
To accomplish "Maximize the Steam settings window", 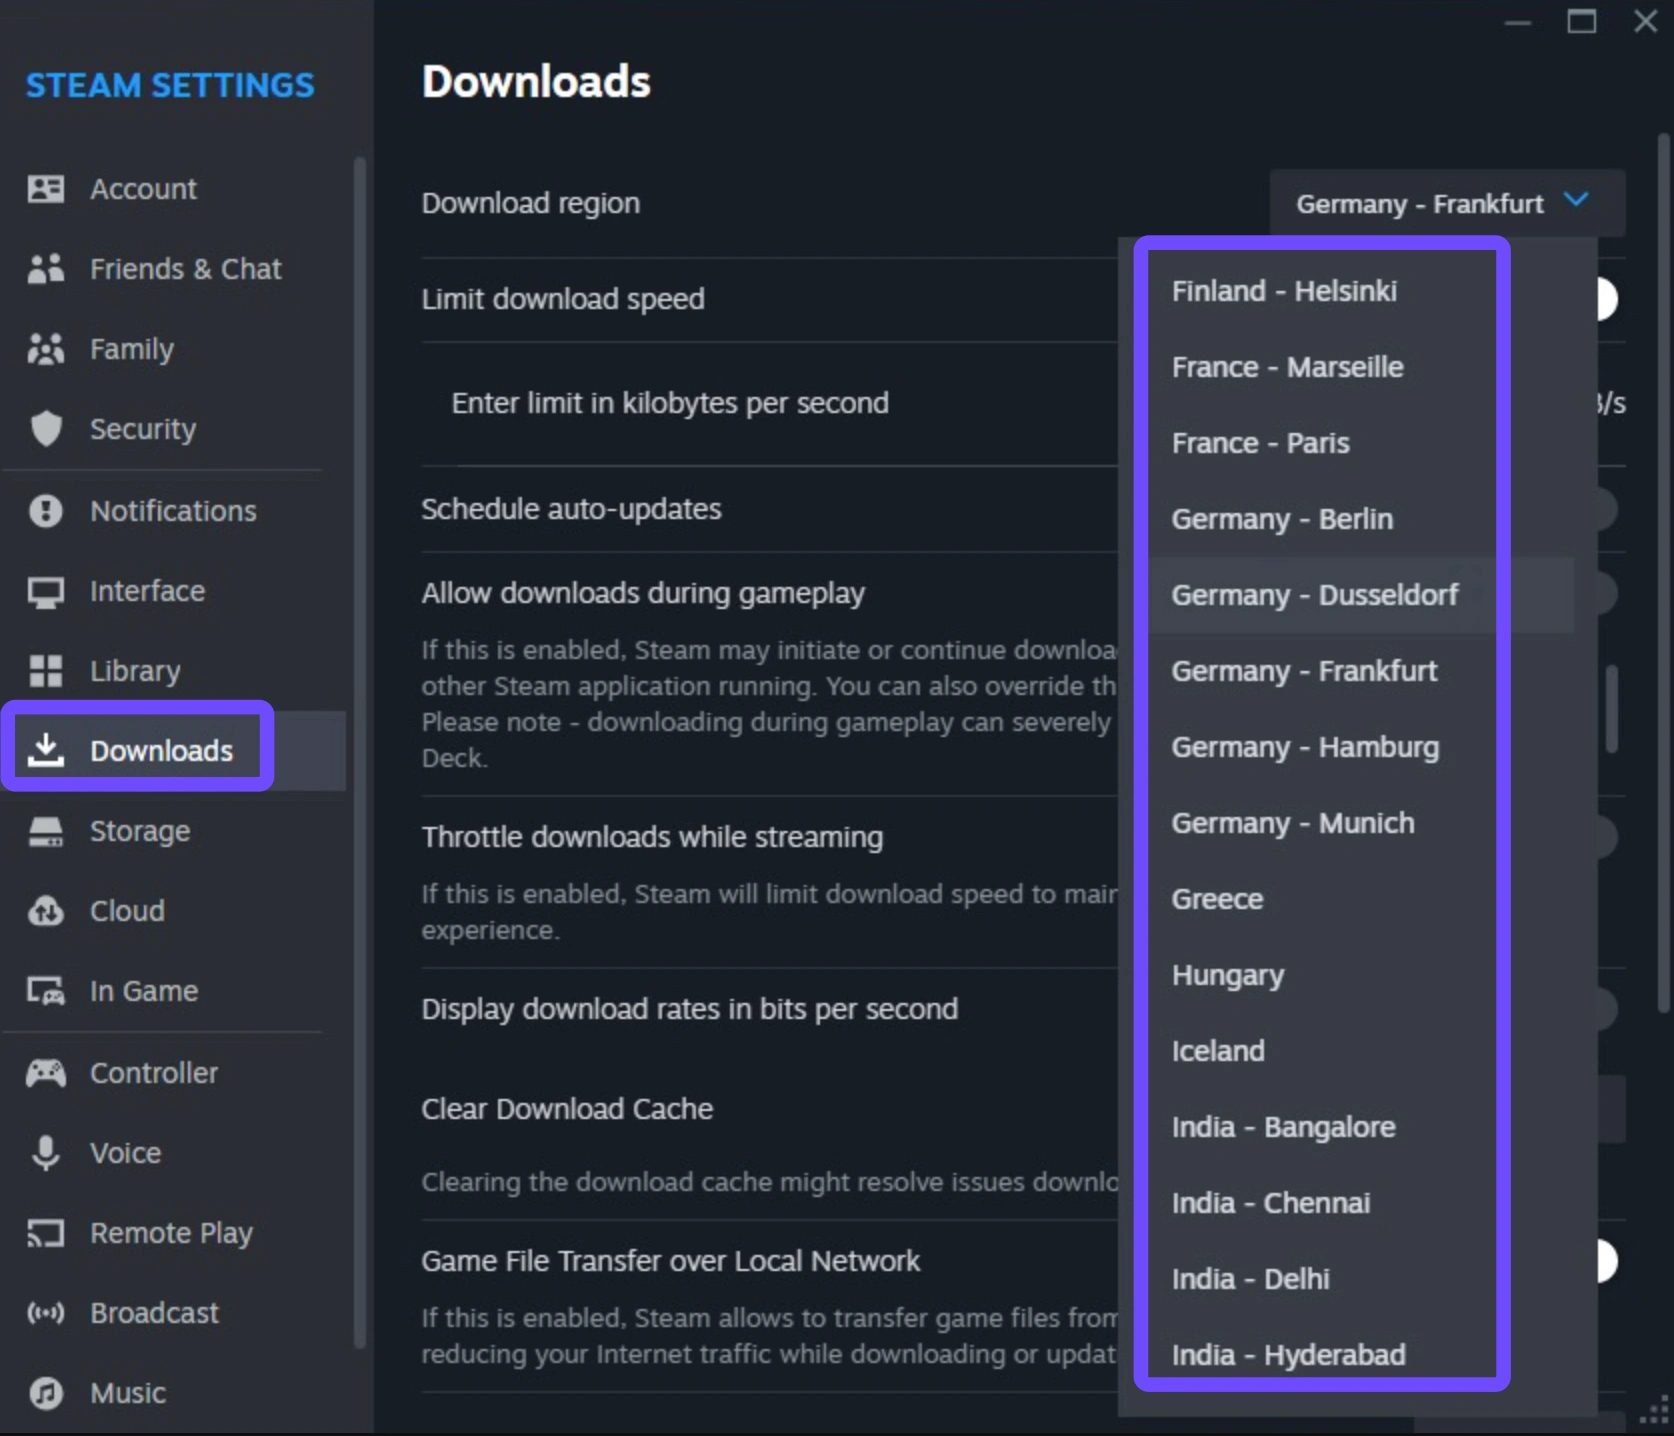I will point(1581,22).
